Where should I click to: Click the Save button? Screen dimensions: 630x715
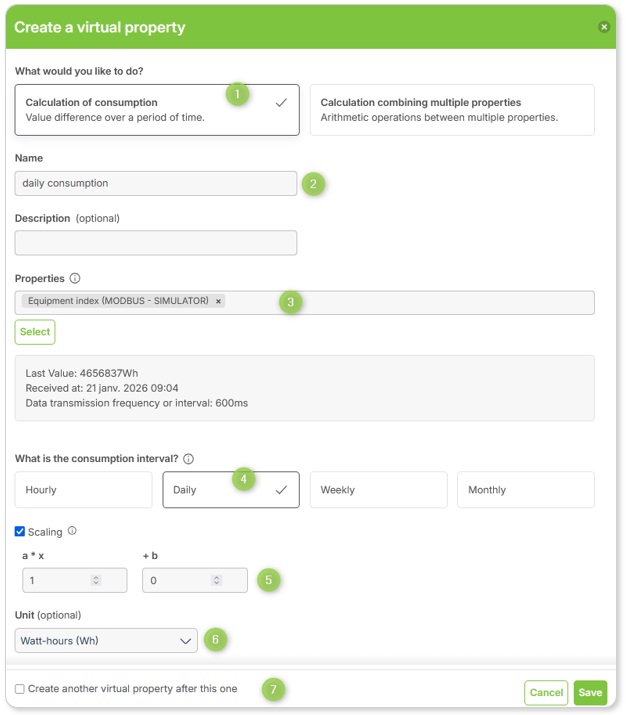tap(590, 693)
